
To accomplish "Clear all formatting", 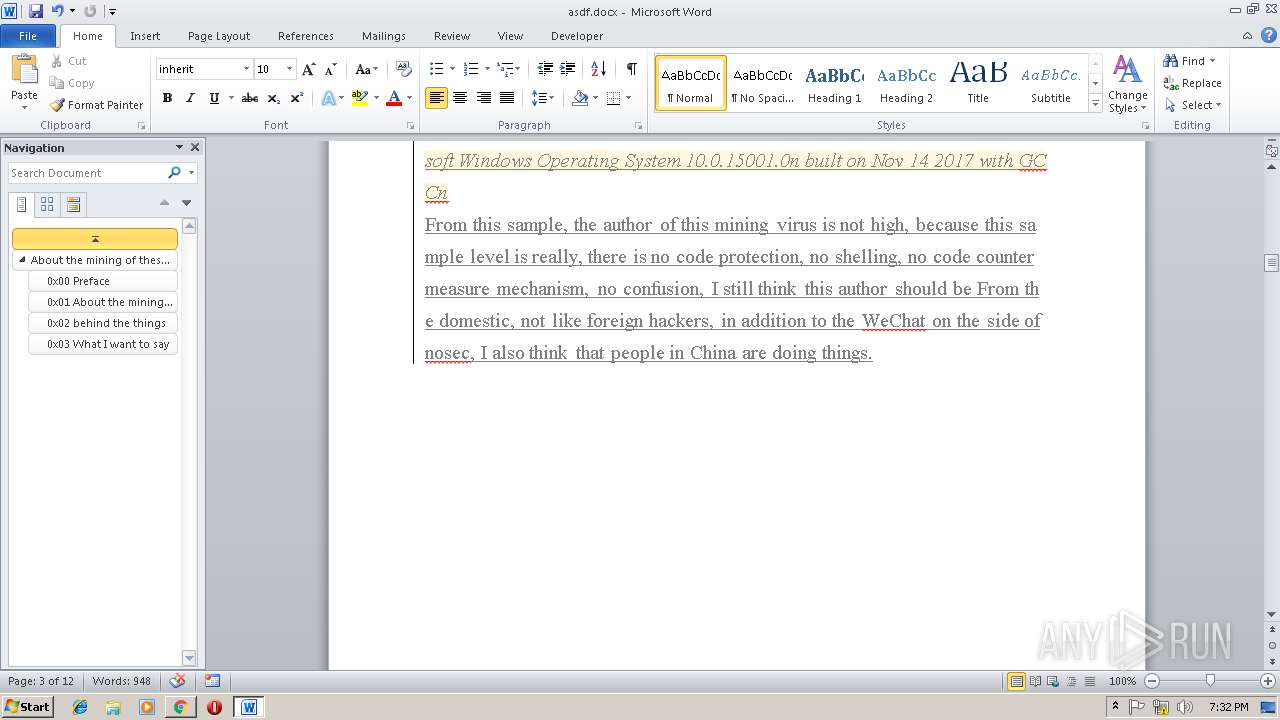I will coord(404,69).
